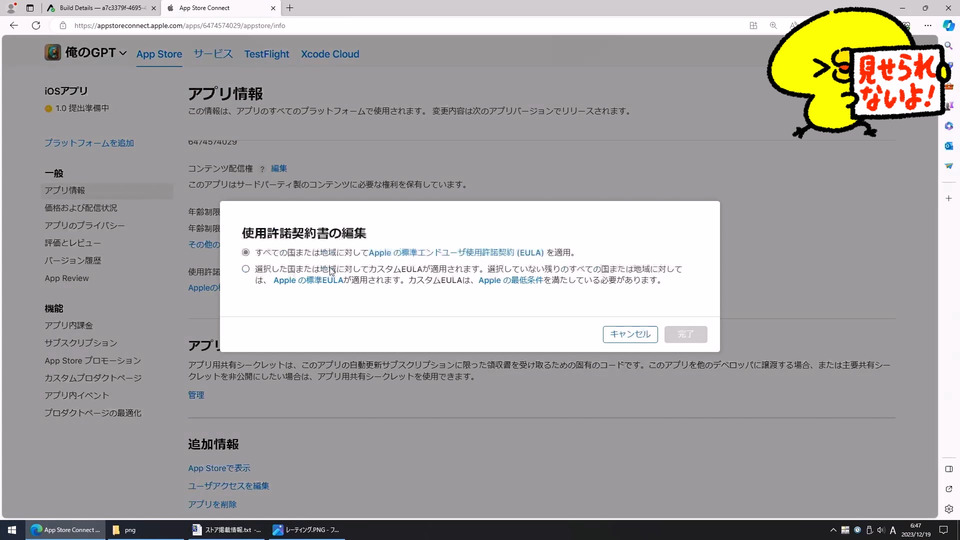This screenshot has height=540, width=960.
Task: Click the site lock icon in address bar
Action: click(x=62, y=26)
